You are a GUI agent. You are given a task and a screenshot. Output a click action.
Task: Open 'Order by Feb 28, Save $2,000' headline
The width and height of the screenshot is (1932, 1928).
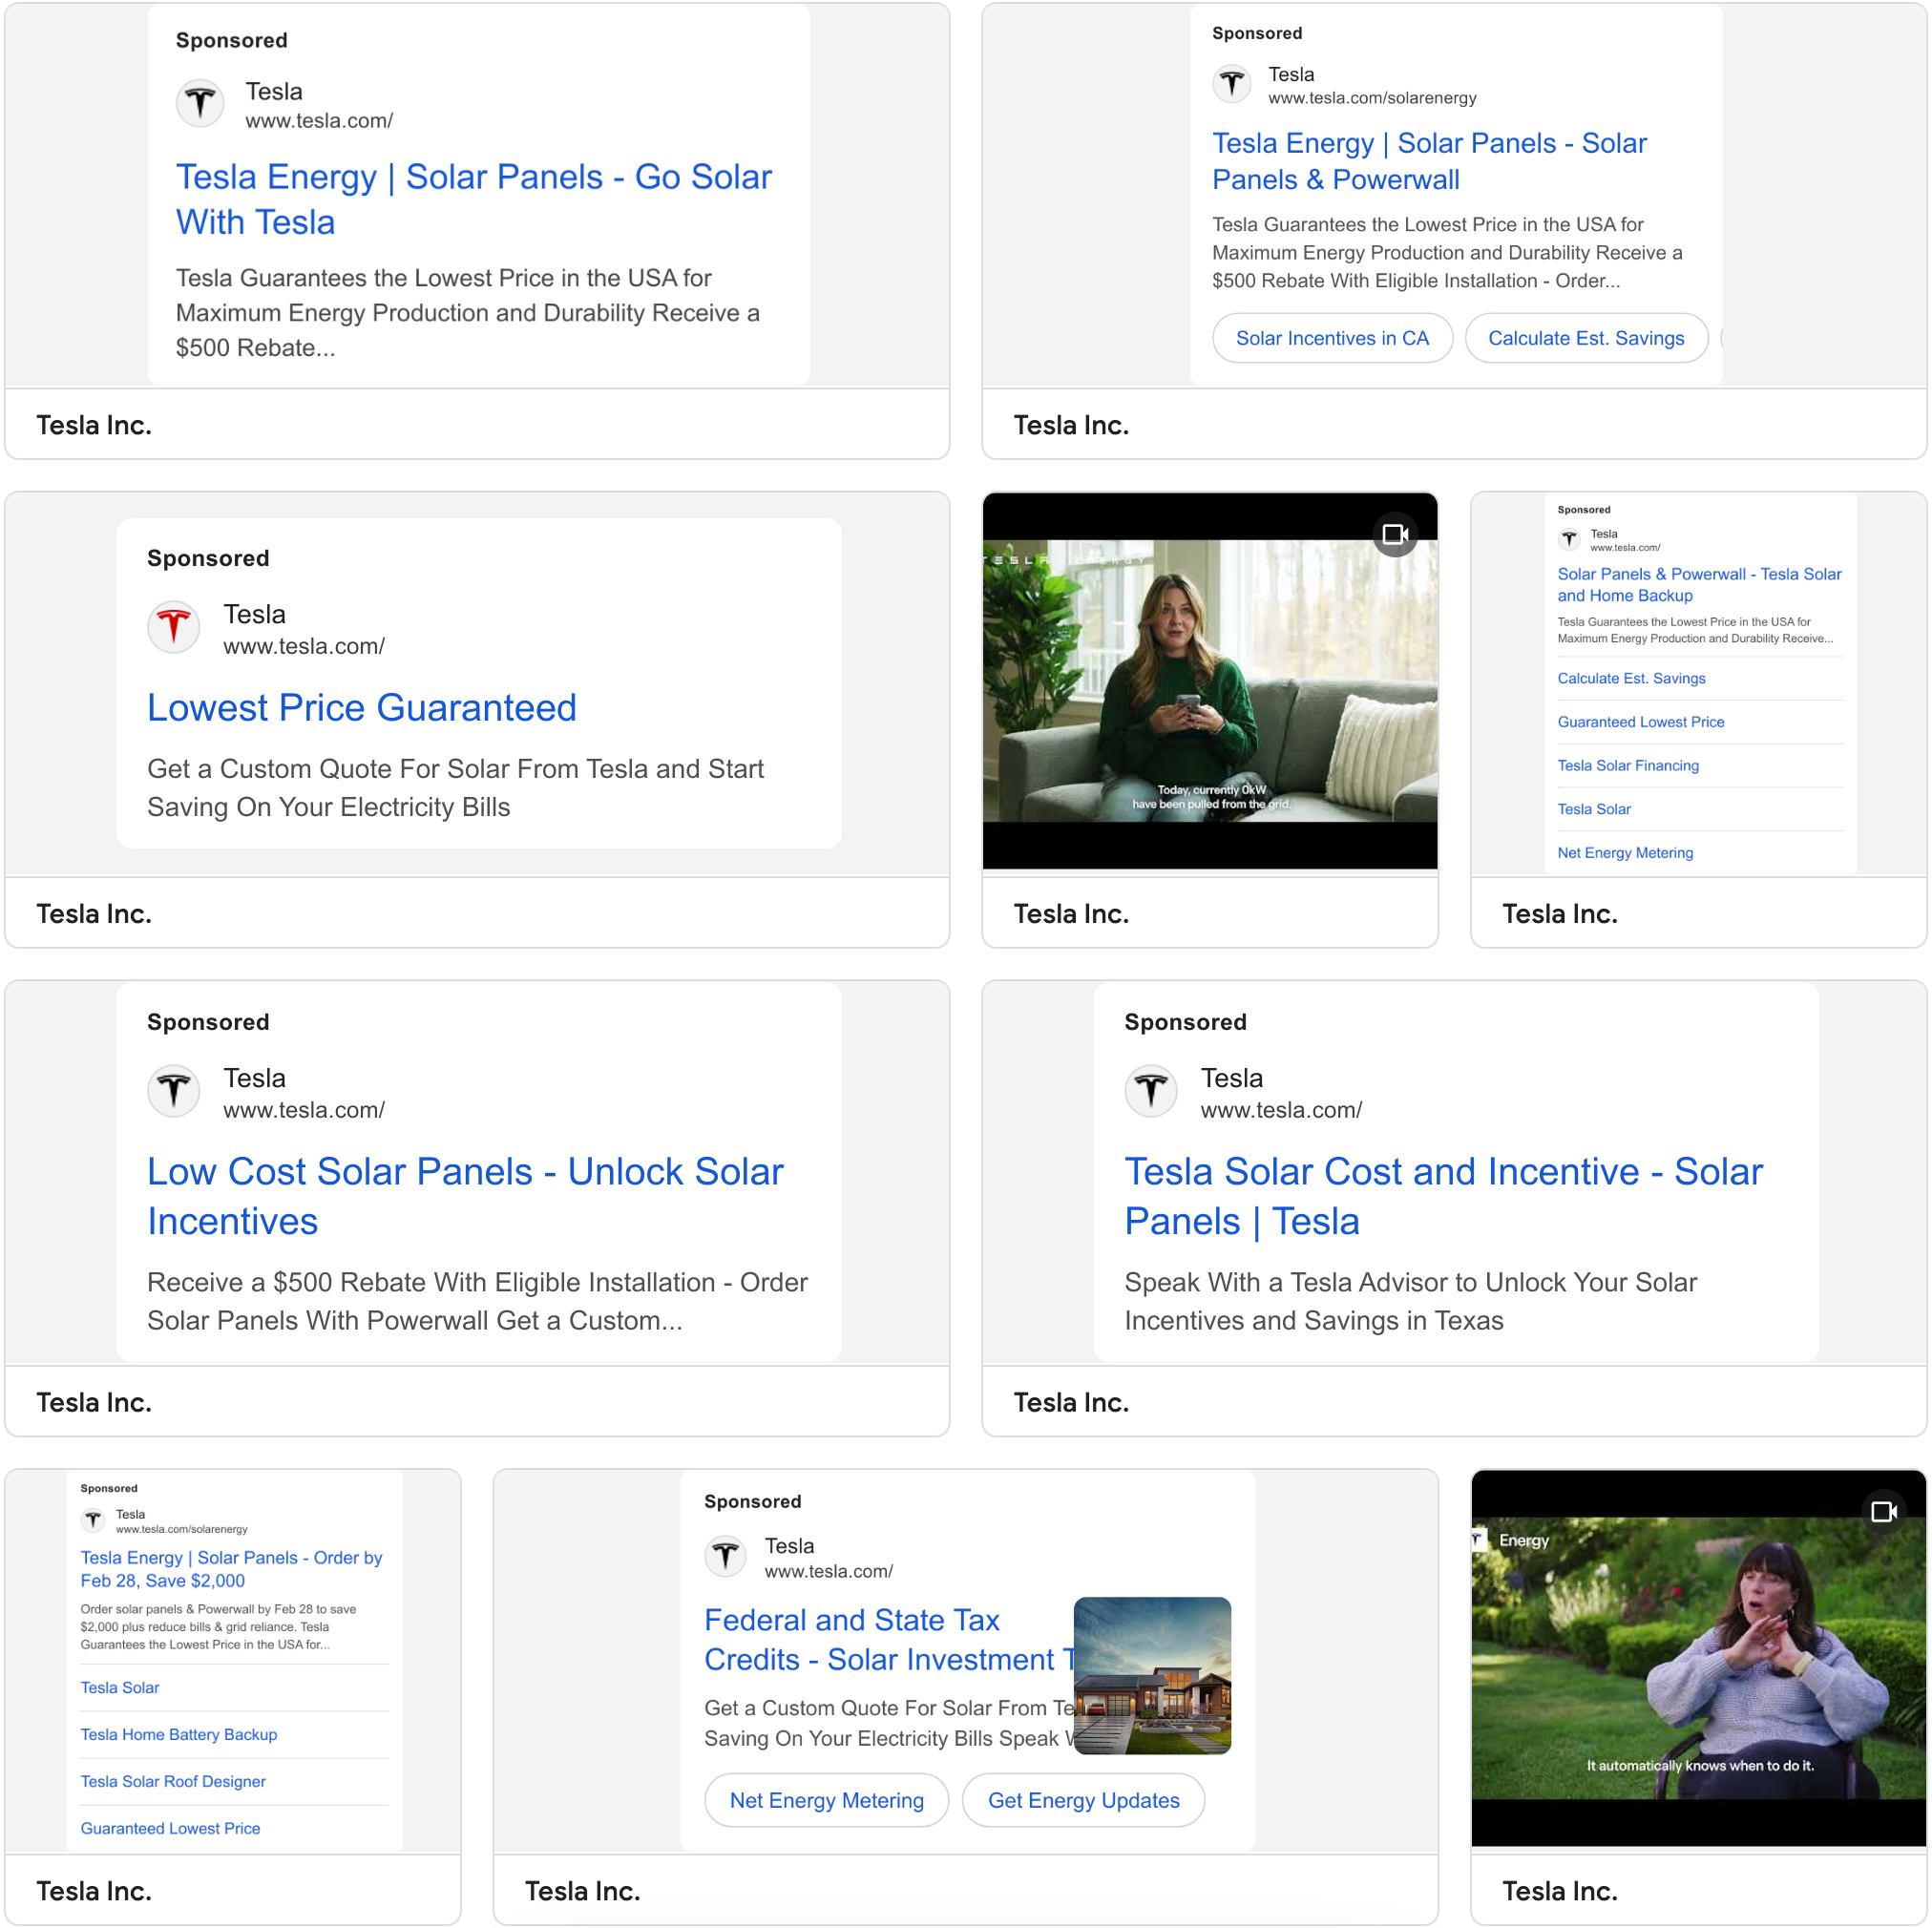232,1569
